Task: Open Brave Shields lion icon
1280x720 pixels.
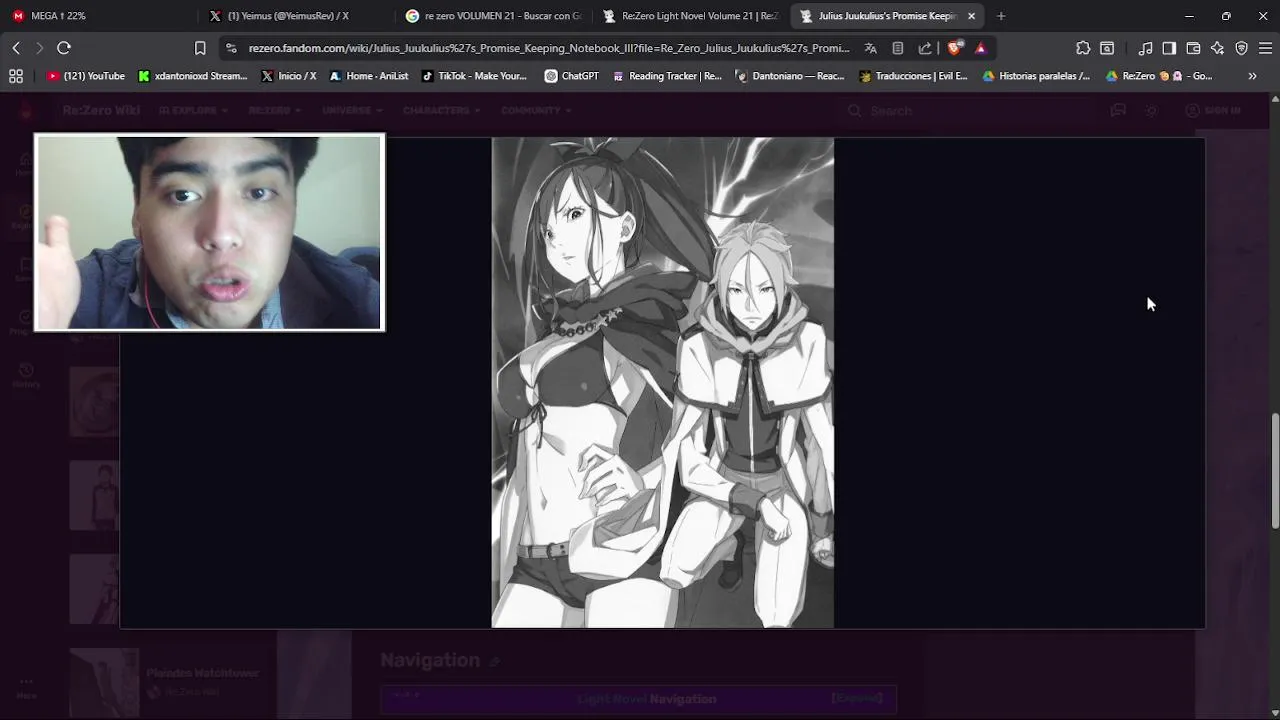Action: pyautogui.click(x=955, y=48)
